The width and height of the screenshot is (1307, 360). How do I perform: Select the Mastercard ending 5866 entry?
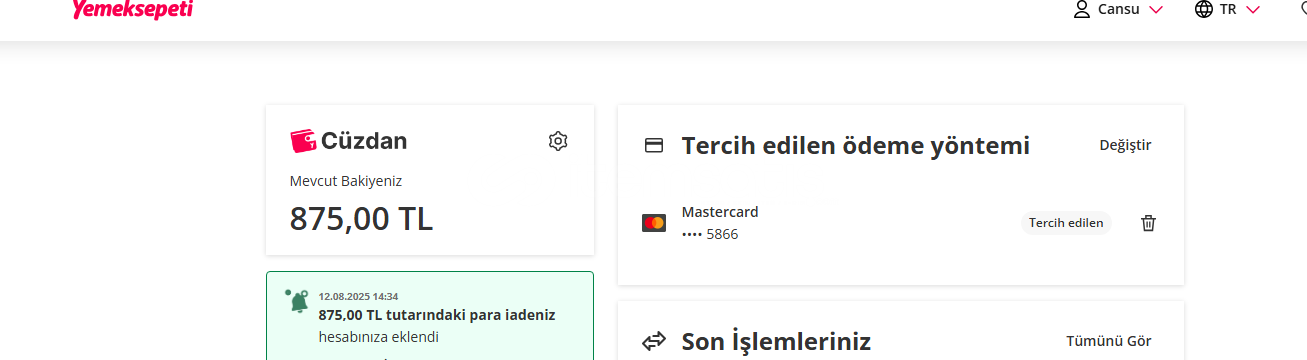tap(720, 223)
